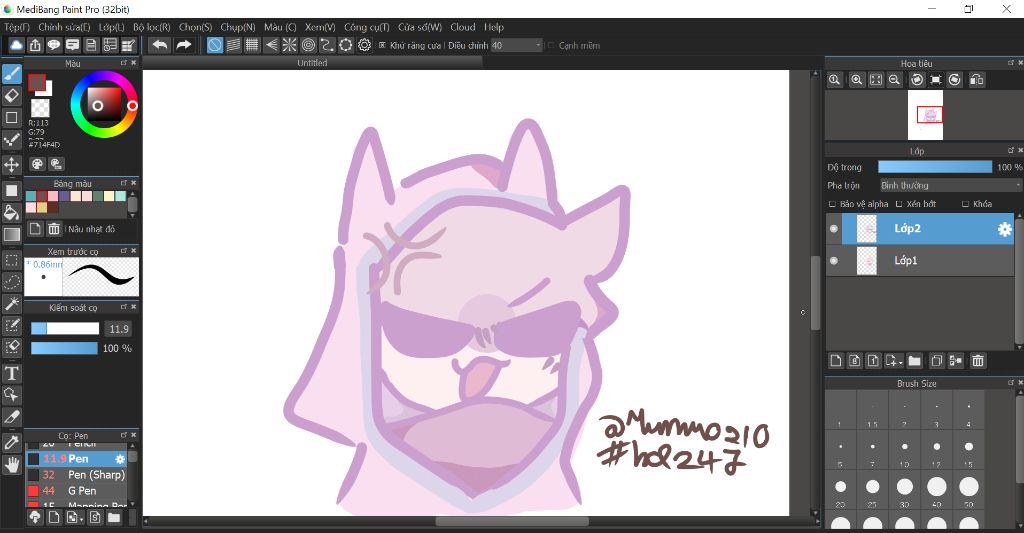
Task: Enable the Khóa layer lock checkbox
Action: click(965, 204)
